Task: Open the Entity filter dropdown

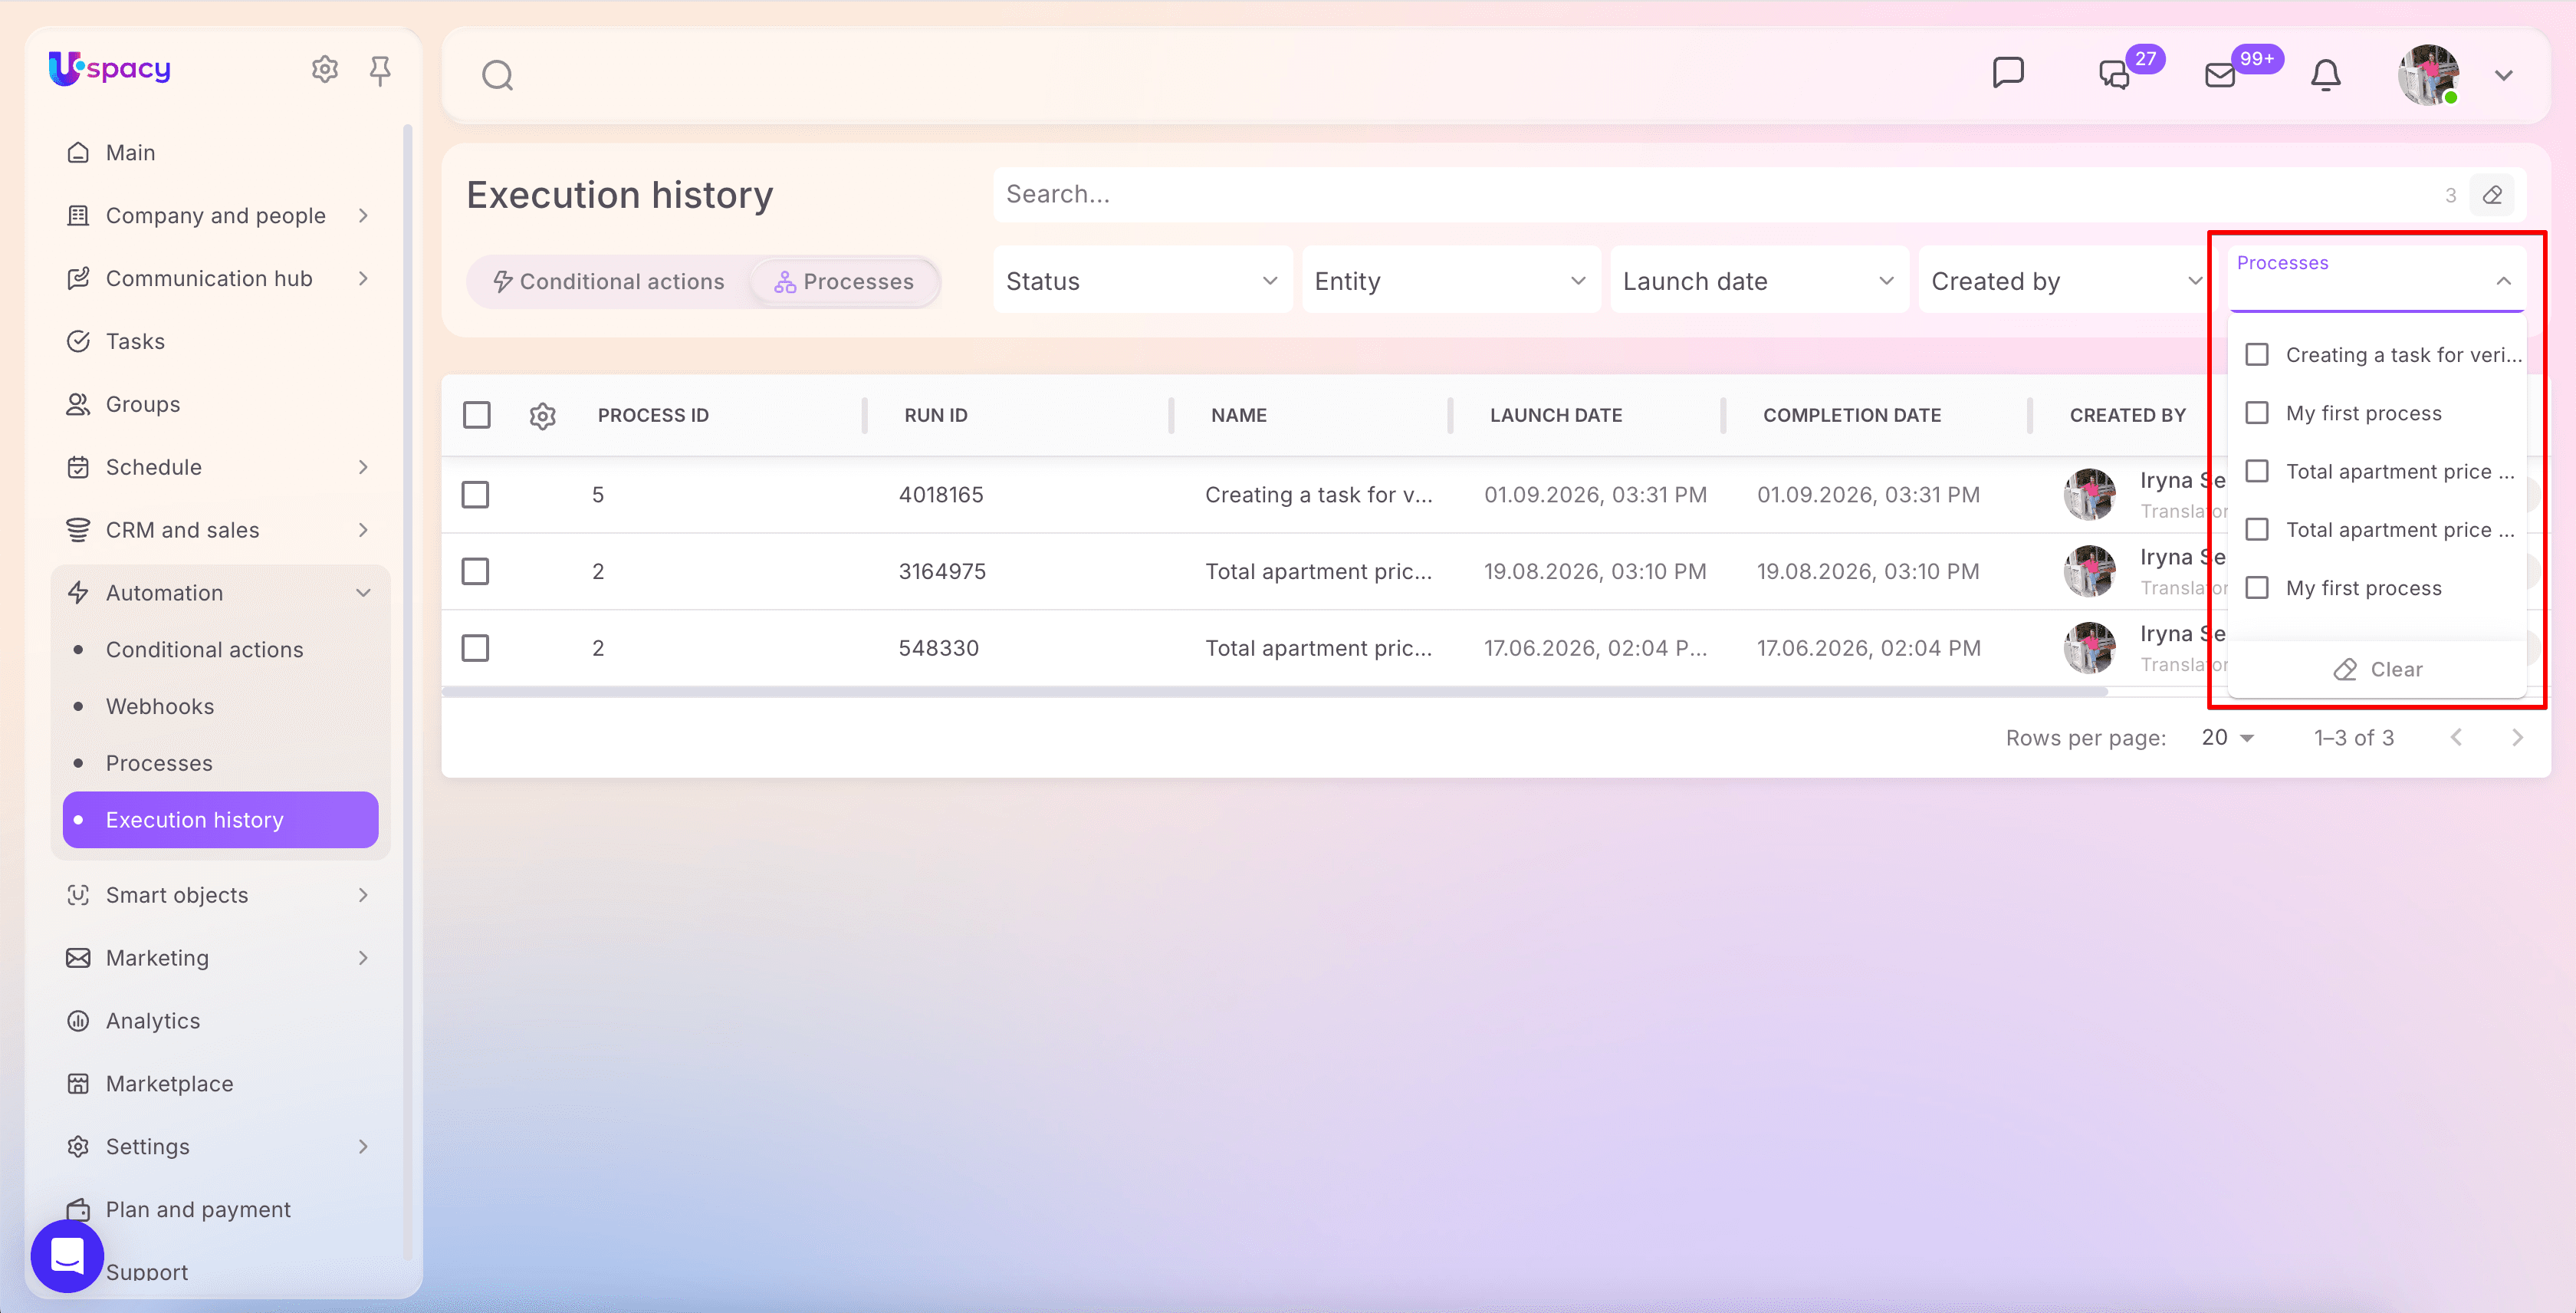Action: (x=1451, y=281)
